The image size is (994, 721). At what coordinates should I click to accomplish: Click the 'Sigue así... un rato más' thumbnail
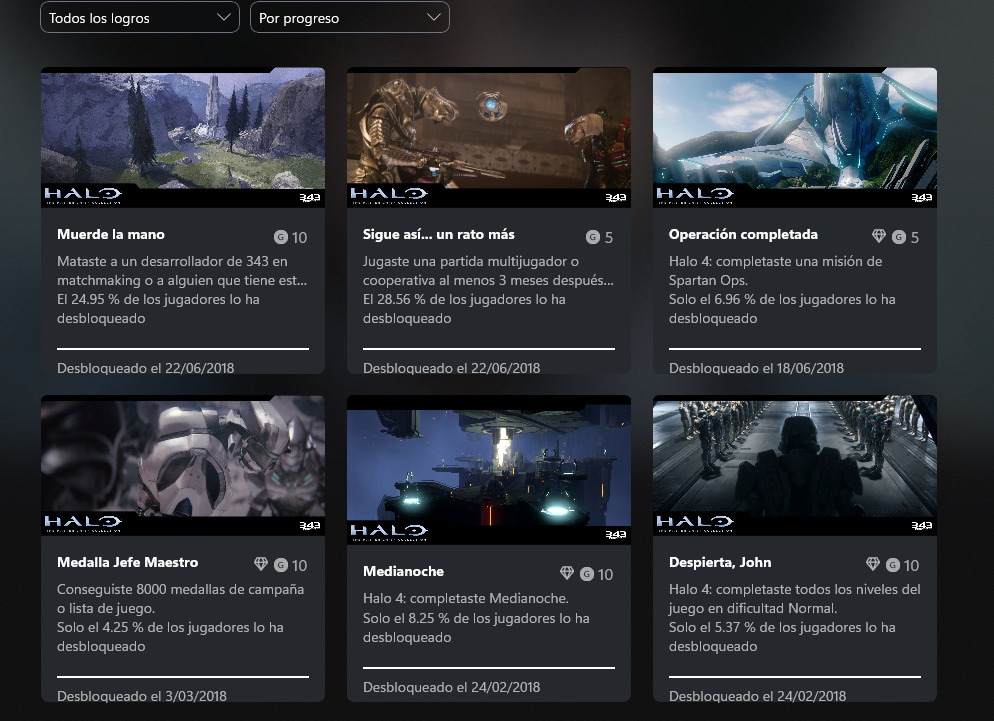tap(489, 137)
